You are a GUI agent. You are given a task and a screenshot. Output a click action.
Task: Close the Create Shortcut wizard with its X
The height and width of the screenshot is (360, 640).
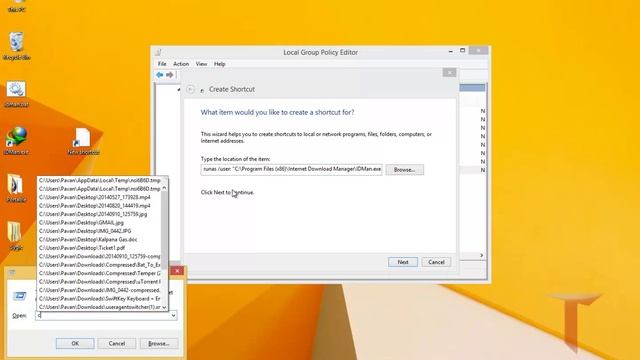tap(449, 73)
